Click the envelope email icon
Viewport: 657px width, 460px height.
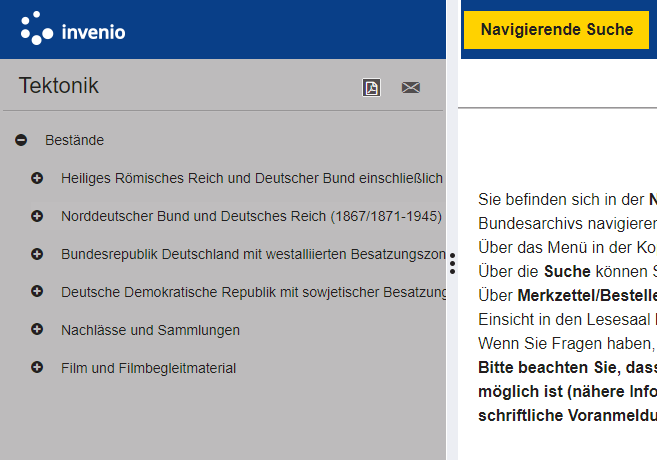(x=411, y=88)
